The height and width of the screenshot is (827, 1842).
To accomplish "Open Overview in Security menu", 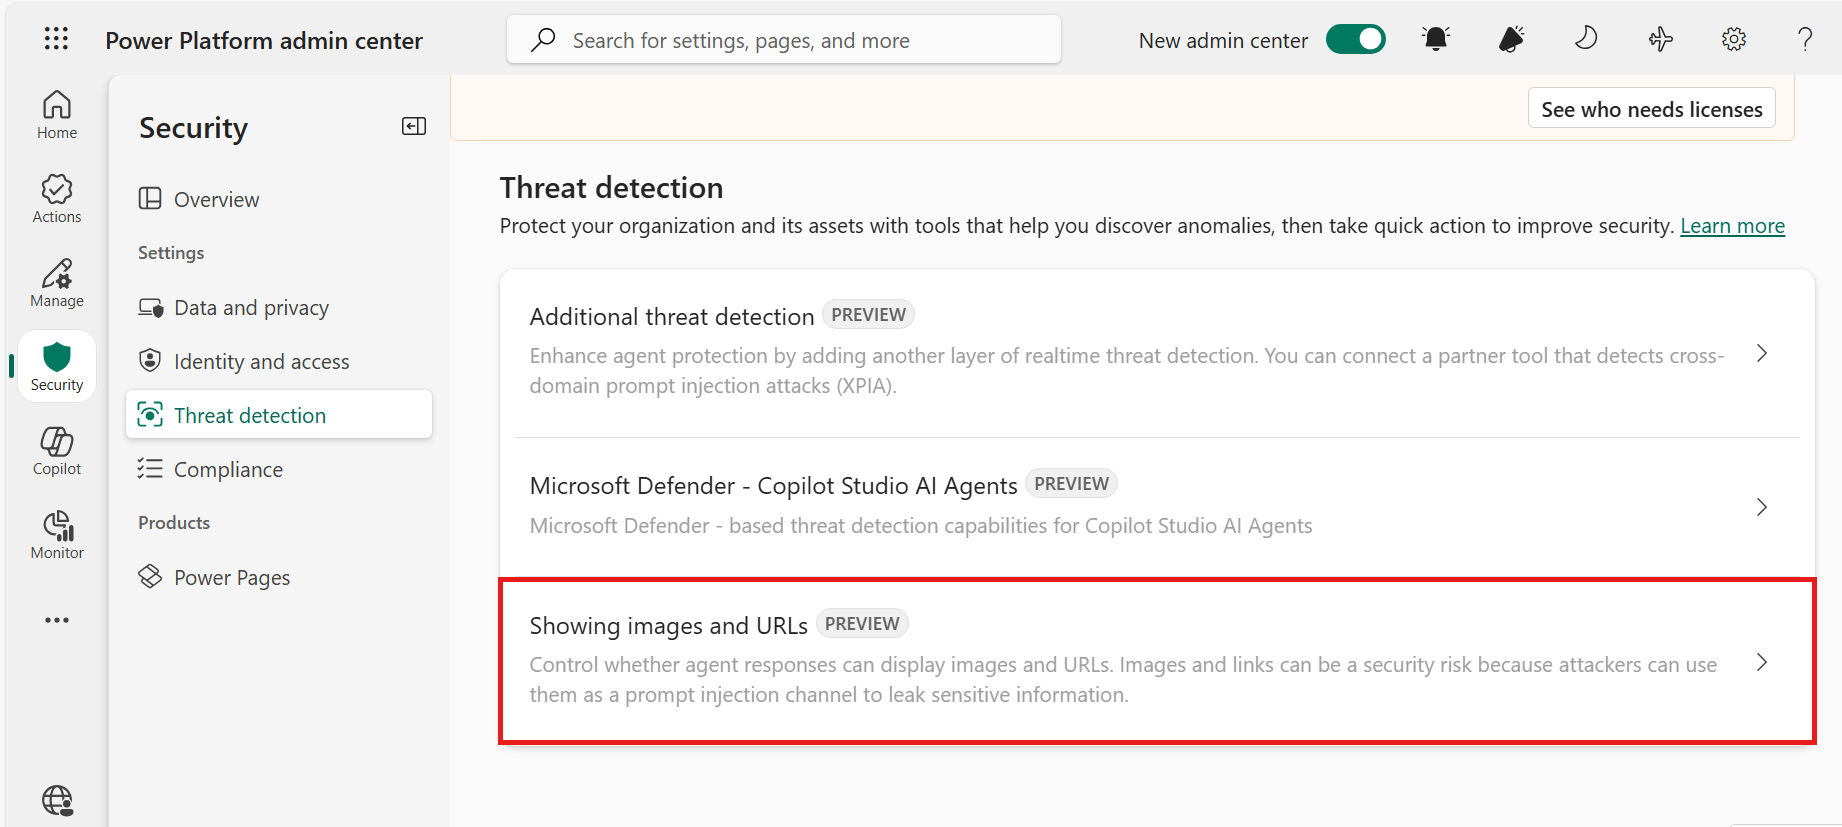I will (279, 199).
